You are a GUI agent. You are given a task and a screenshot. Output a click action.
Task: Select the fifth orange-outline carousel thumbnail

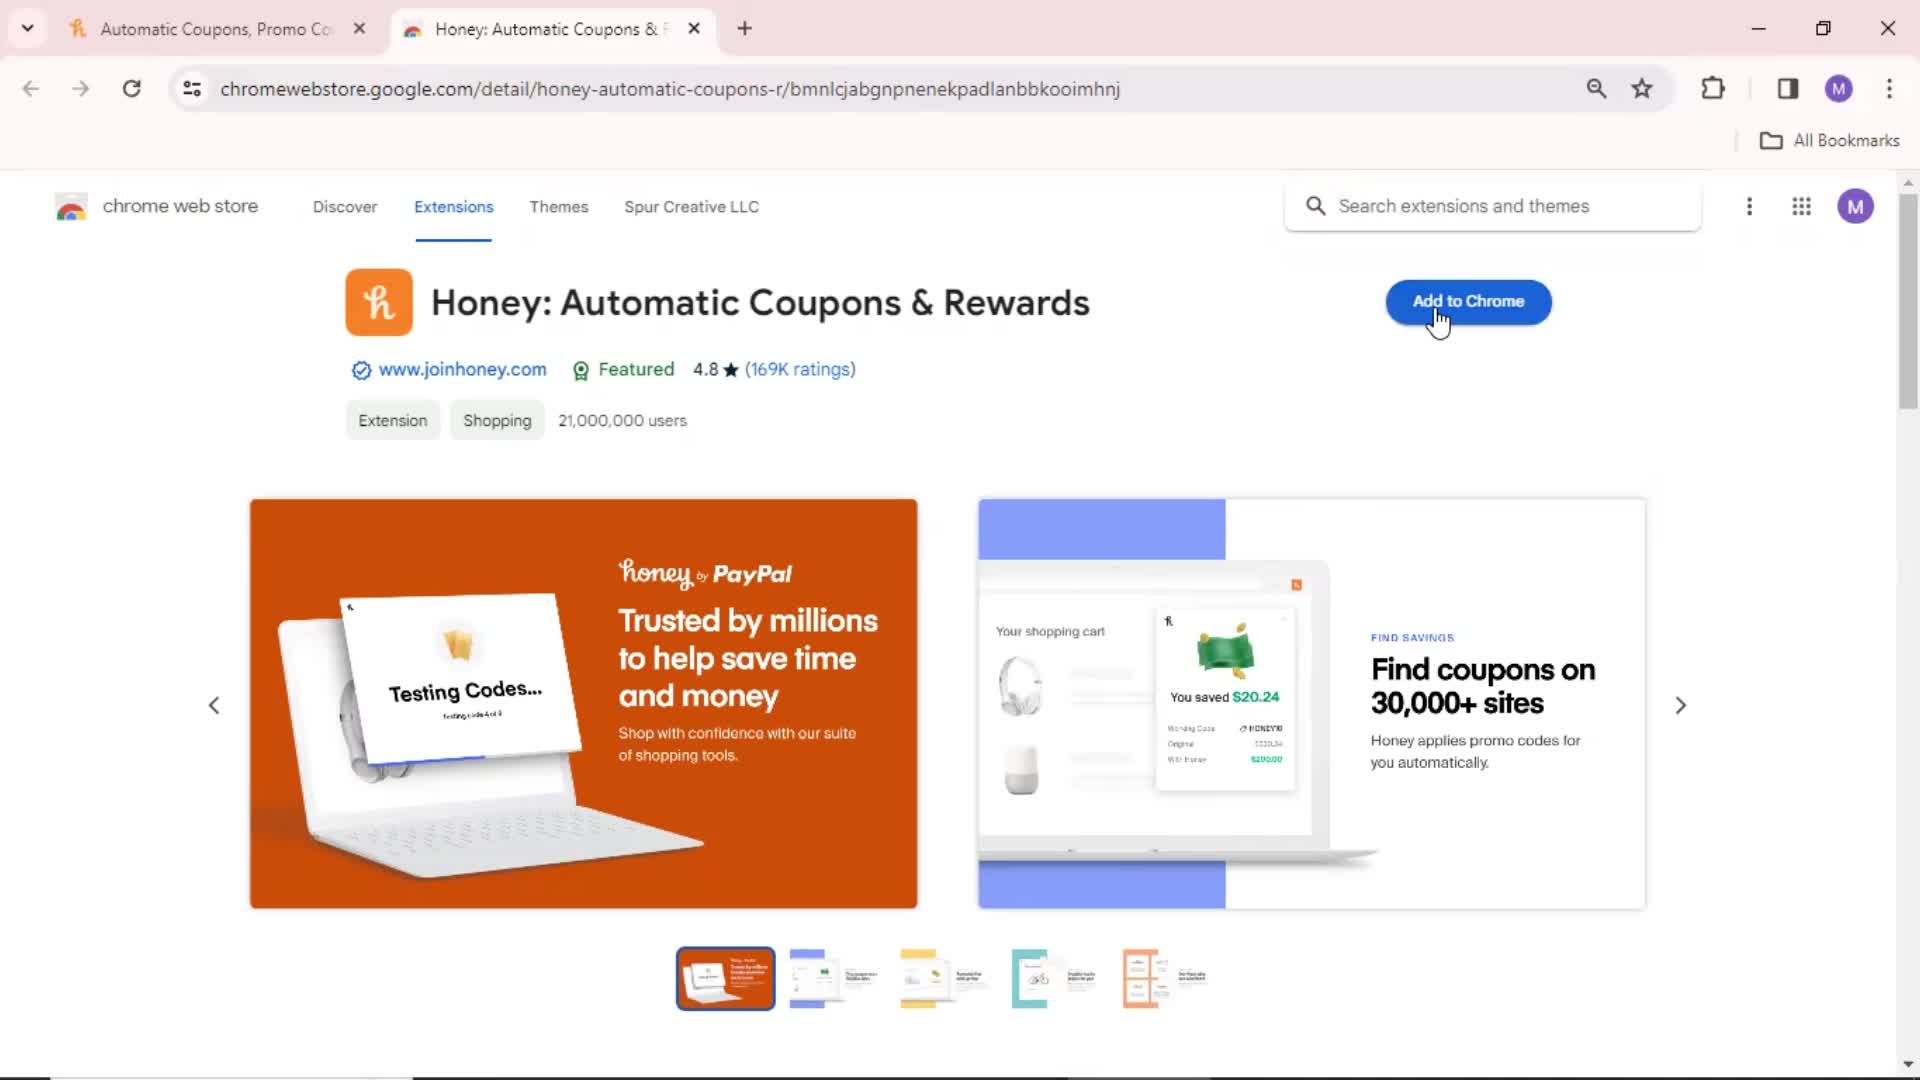tap(1168, 979)
